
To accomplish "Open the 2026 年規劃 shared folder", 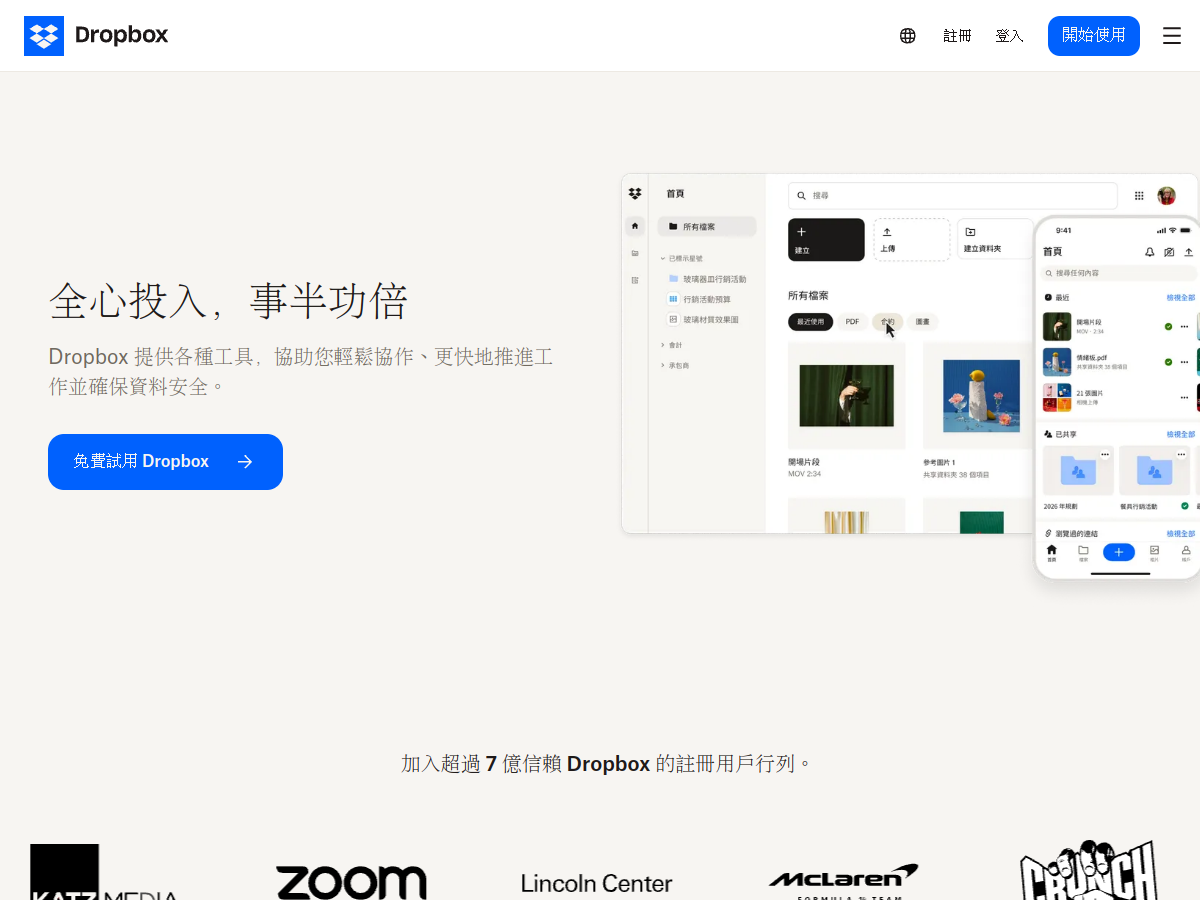I will (1078, 478).
